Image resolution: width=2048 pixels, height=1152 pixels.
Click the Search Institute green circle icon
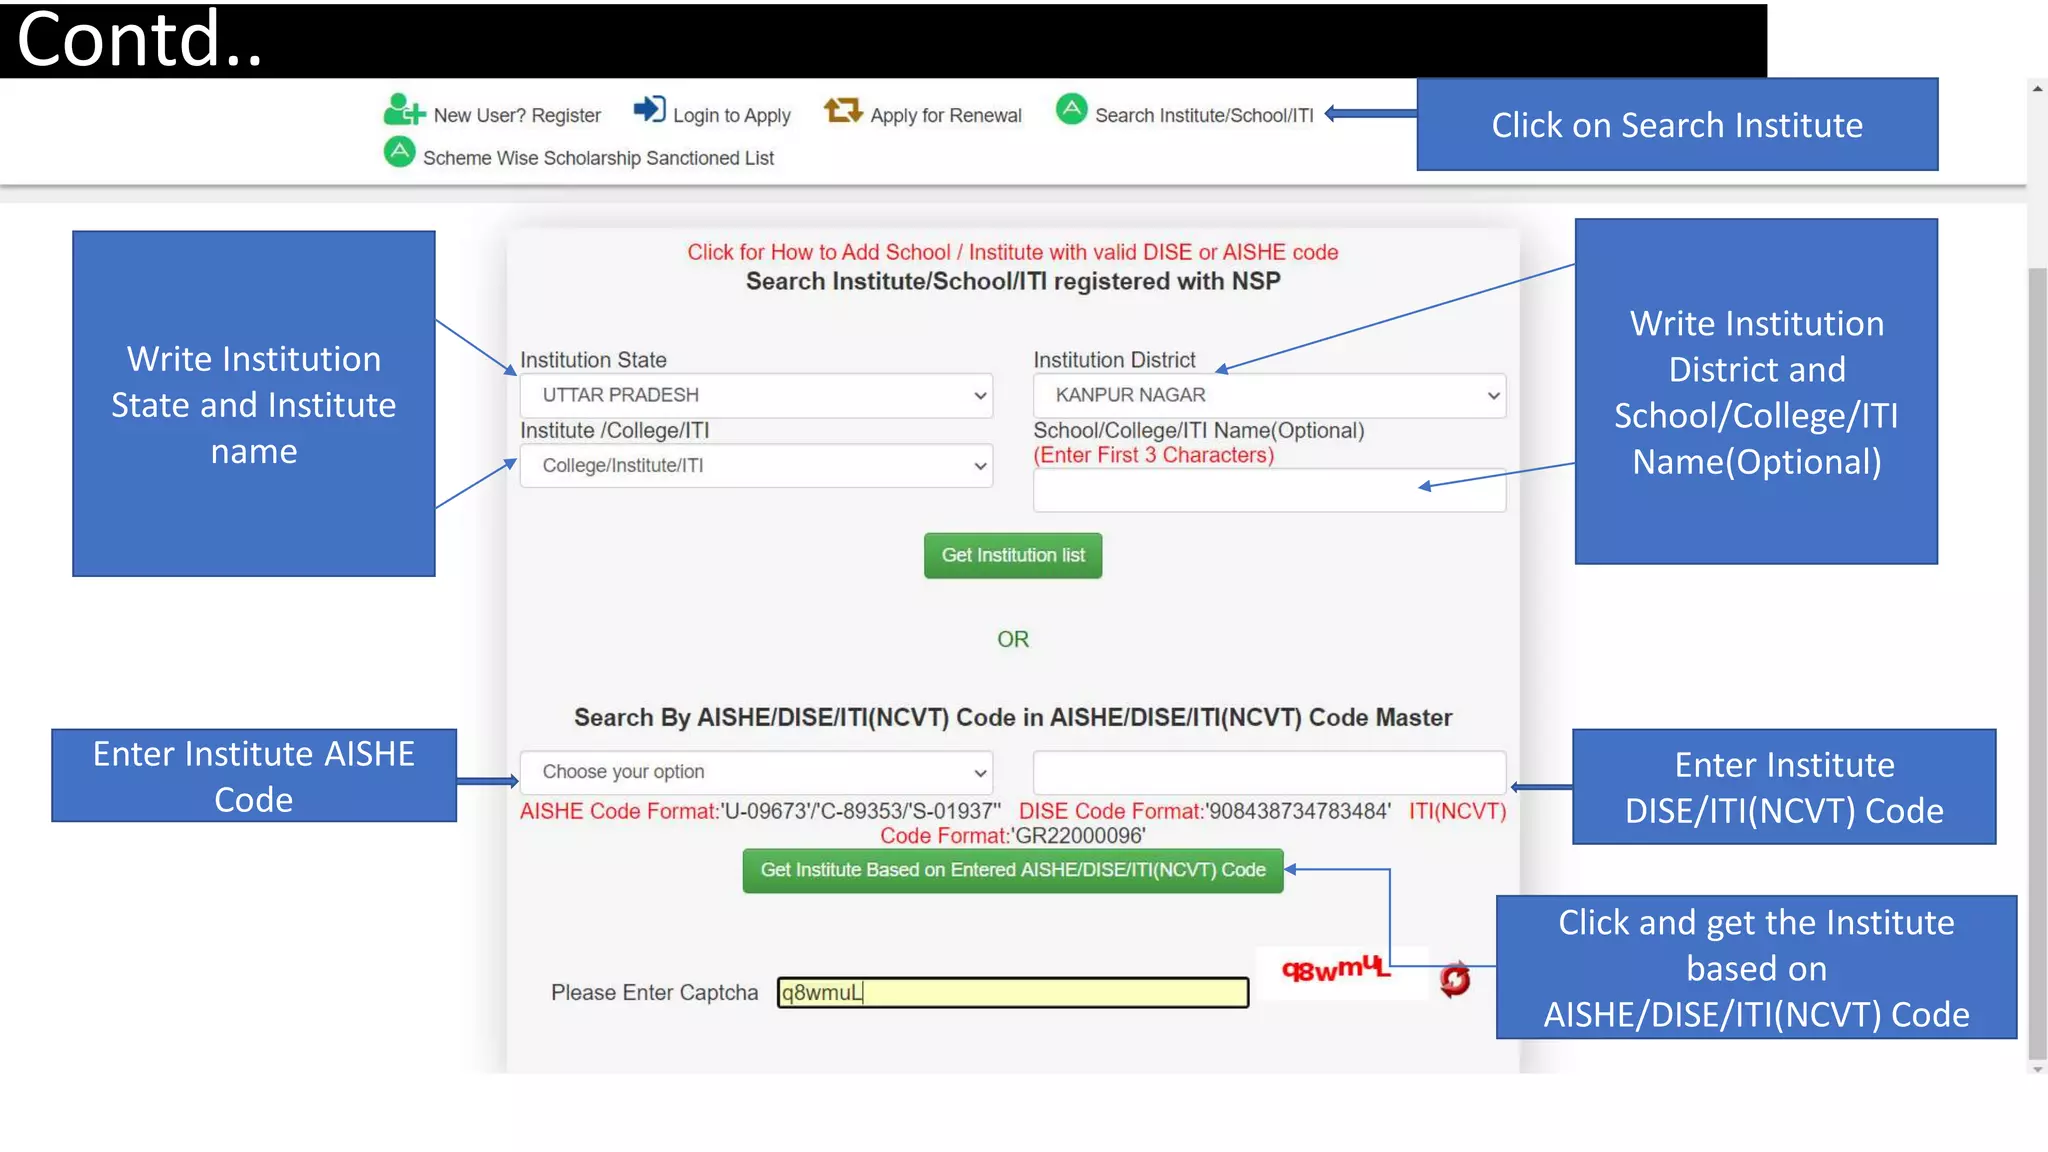tap(1071, 109)
